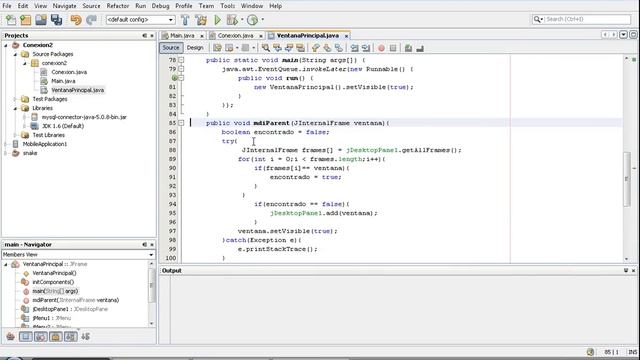
Task: Toggle Highlight Search in editor toolbar
Action: pos(300,48)
